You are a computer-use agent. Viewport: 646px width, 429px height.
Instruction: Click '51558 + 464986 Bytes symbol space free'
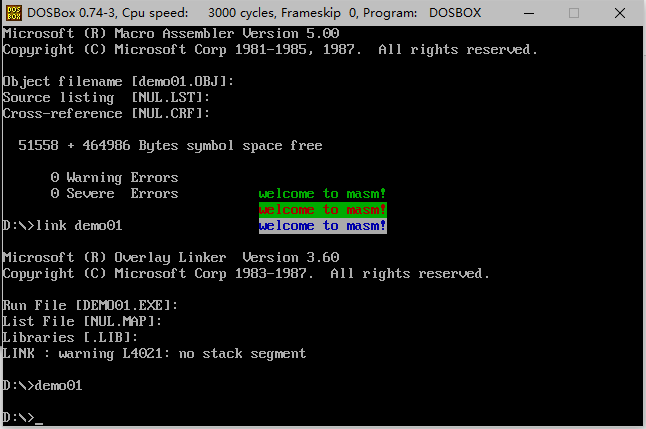point(170,145)
